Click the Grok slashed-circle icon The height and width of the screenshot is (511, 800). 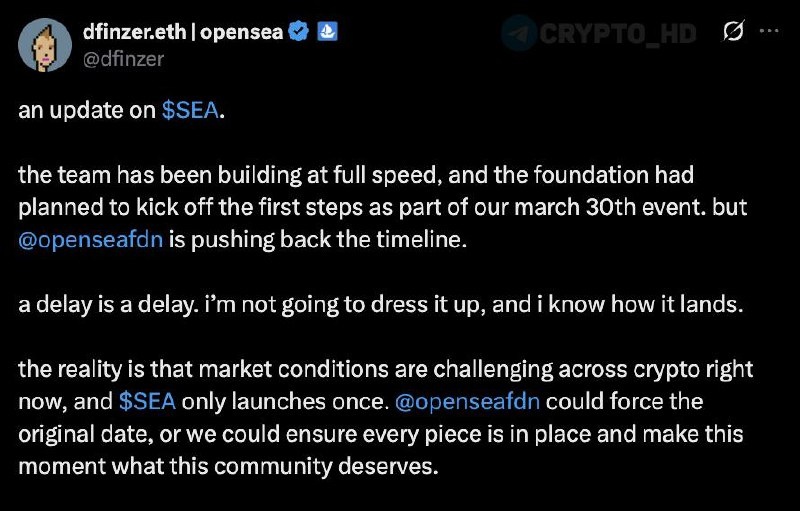click(x=734, y=31)
